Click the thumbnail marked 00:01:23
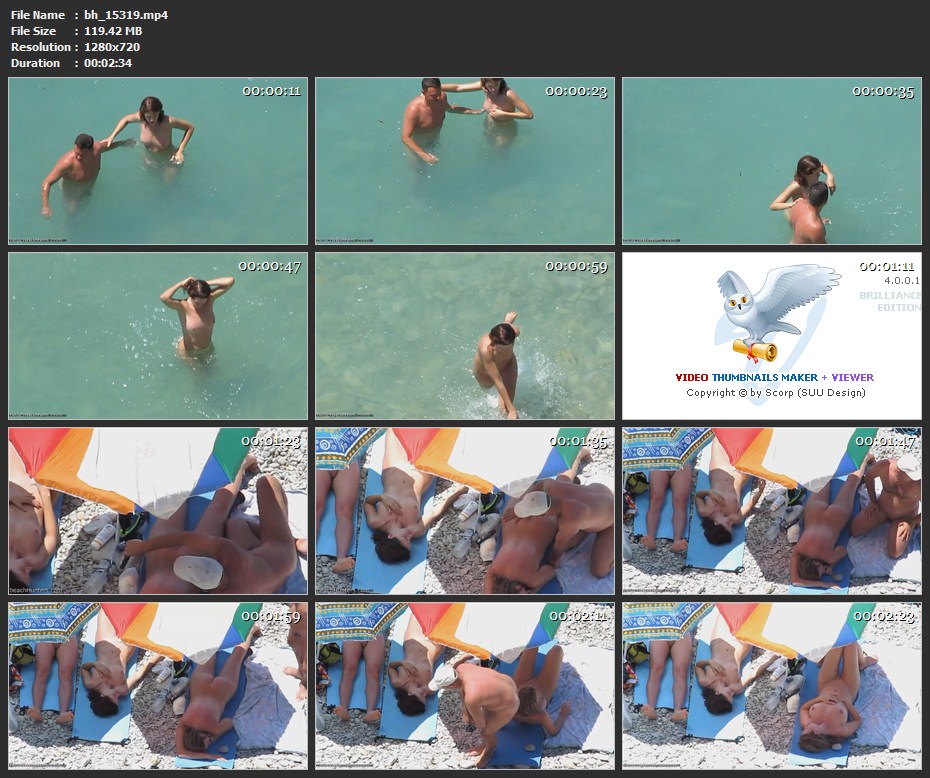Viewport: 930px width, 778px height. click(158, 511)
